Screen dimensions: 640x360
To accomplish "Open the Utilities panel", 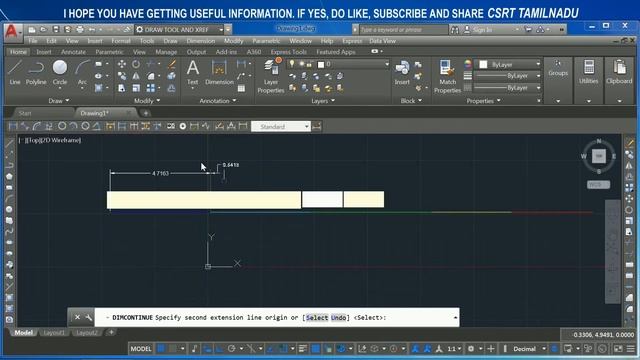I will 589,71.
